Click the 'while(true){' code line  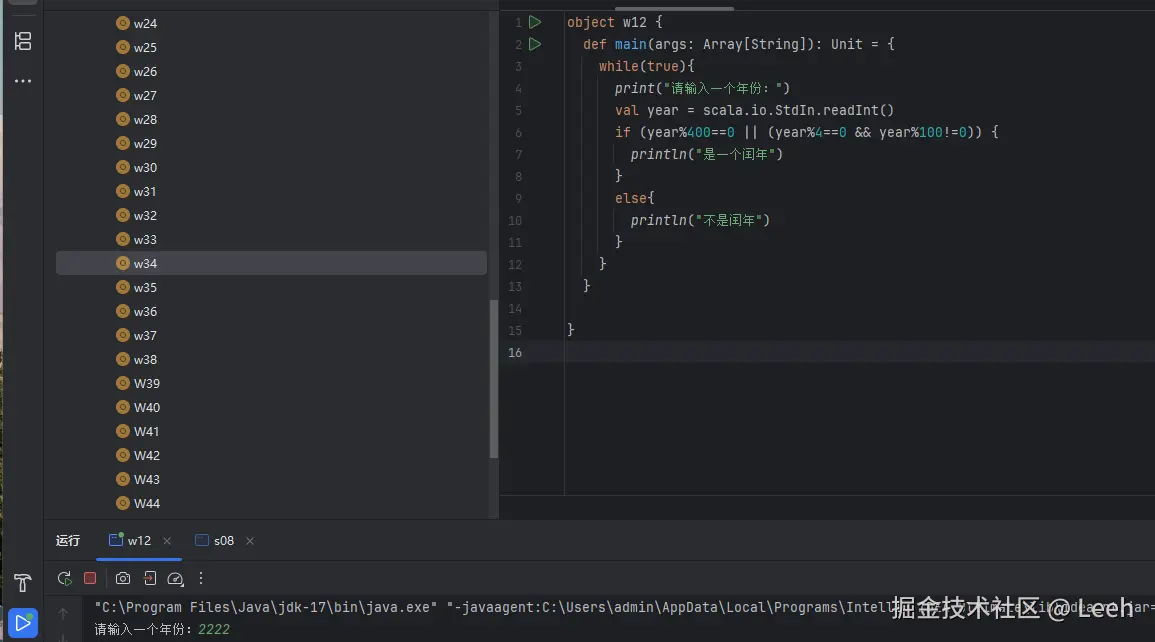[x=646, y=66]
